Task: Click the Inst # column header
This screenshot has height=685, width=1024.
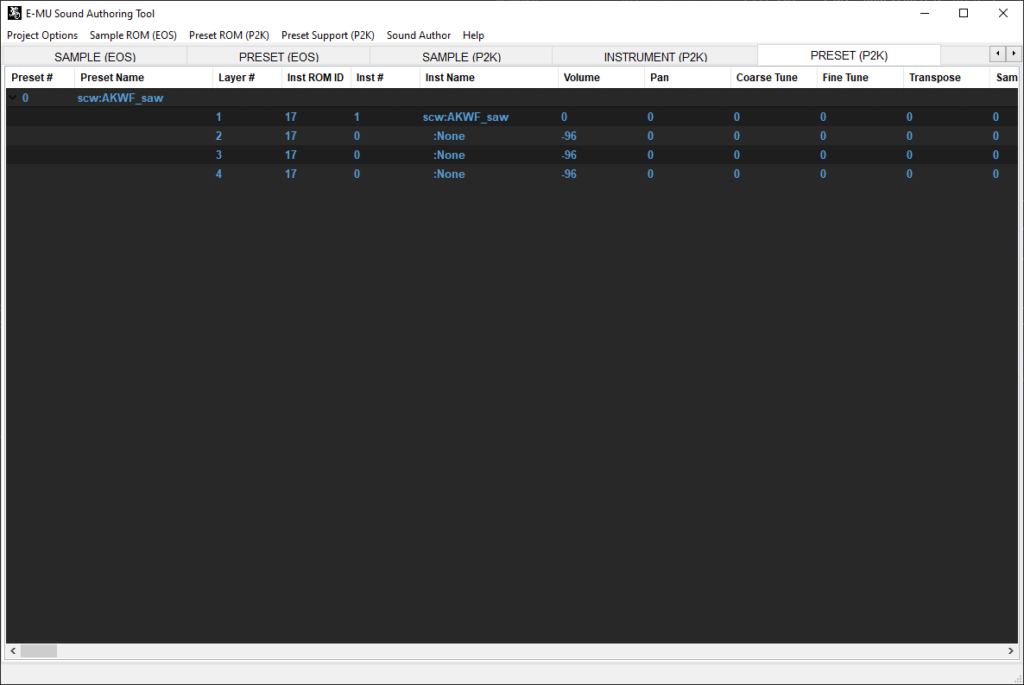Action: coord(385,78)
